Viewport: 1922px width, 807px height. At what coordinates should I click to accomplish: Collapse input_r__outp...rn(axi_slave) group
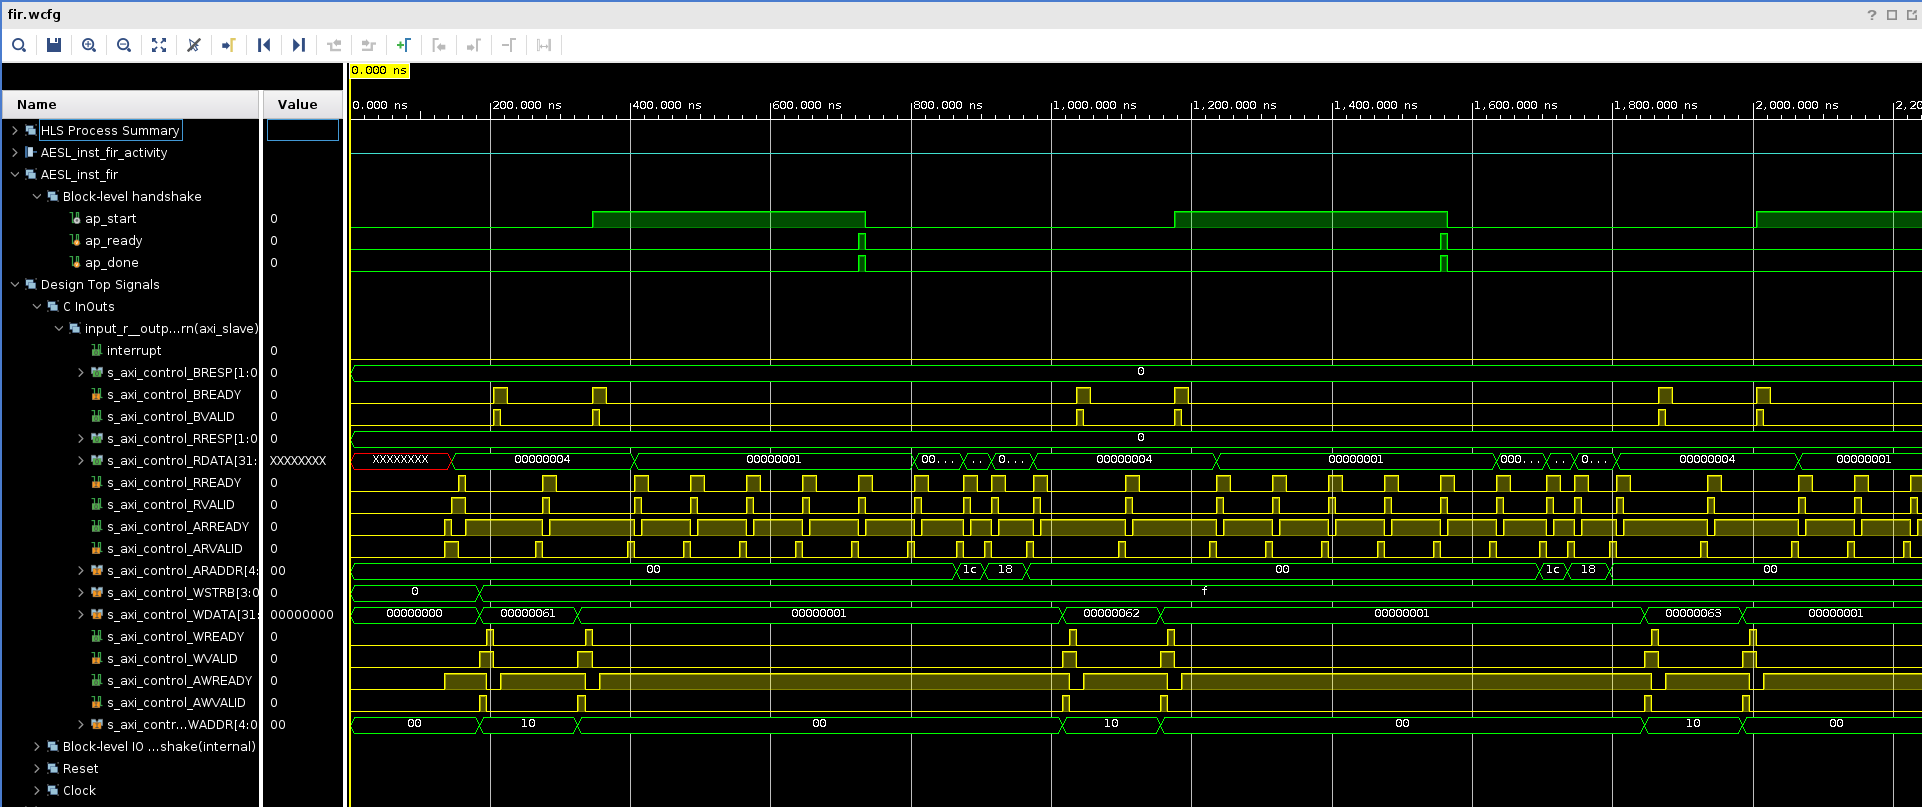pyautogui.click(x=59, y=329)
